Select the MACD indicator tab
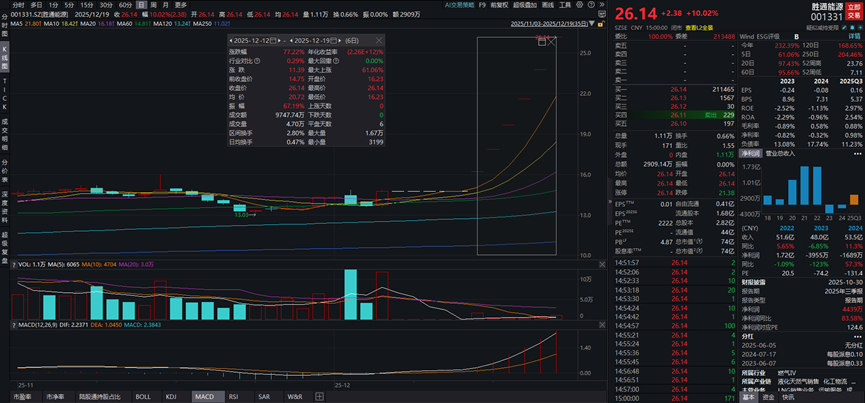865x403 pixels. click(x=203, y=397)
